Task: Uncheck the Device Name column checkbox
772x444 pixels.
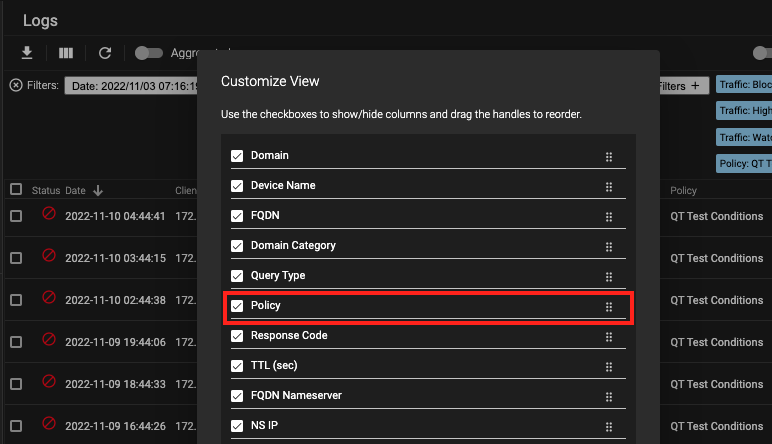Action: pyautogui.click(x=237, y=186)
